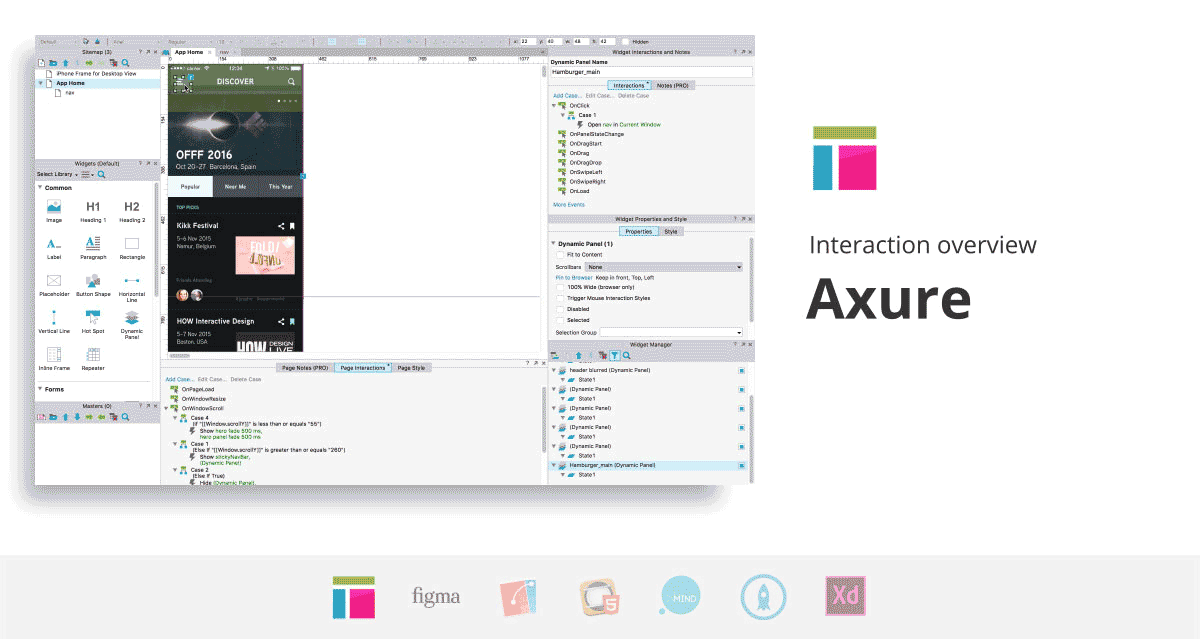Click the search icon in the Discover header
The width and height of the screenshot is (1200, 639).
292,82
